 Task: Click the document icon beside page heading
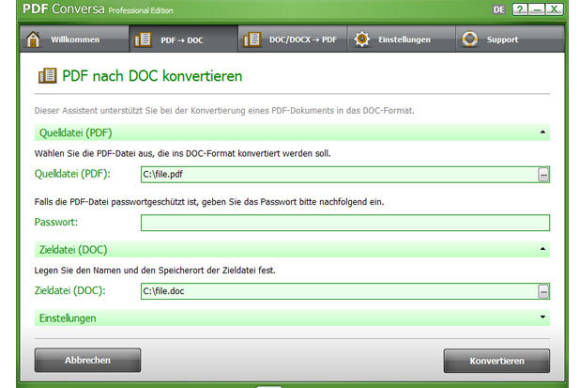[x=47, y=76]
